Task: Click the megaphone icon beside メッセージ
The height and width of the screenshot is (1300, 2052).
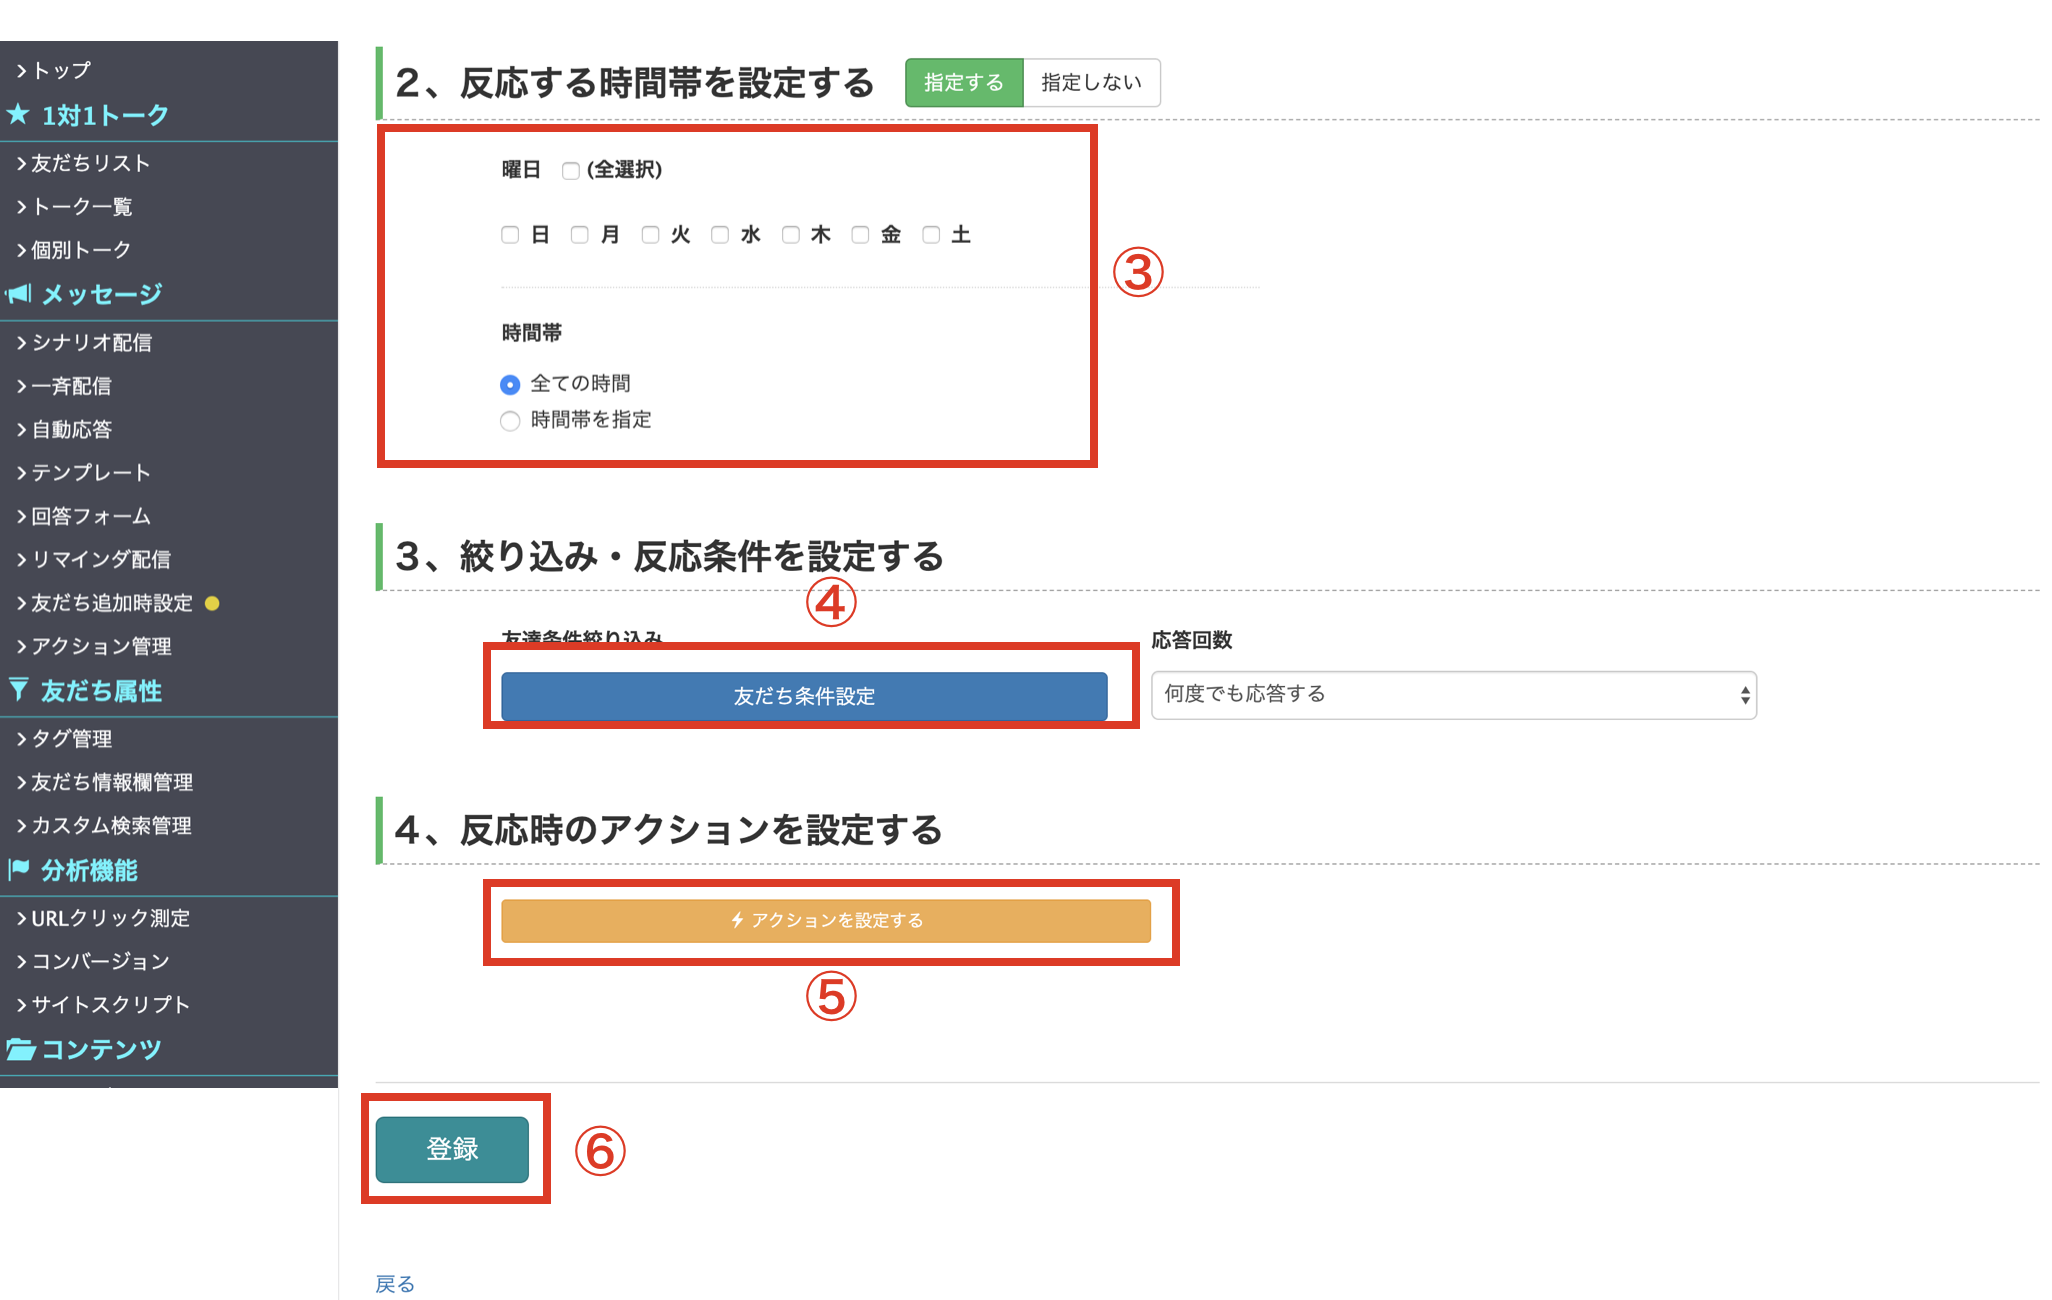Action: [18, 294]
